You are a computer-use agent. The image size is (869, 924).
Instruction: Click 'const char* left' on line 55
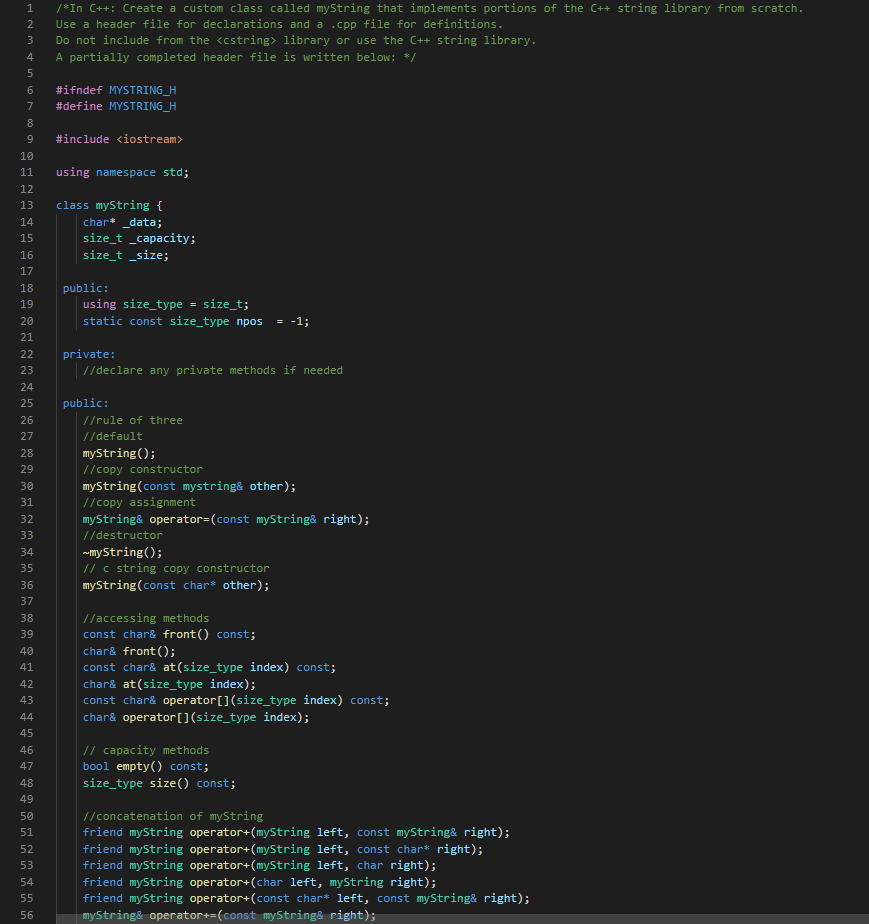point(309,898)
